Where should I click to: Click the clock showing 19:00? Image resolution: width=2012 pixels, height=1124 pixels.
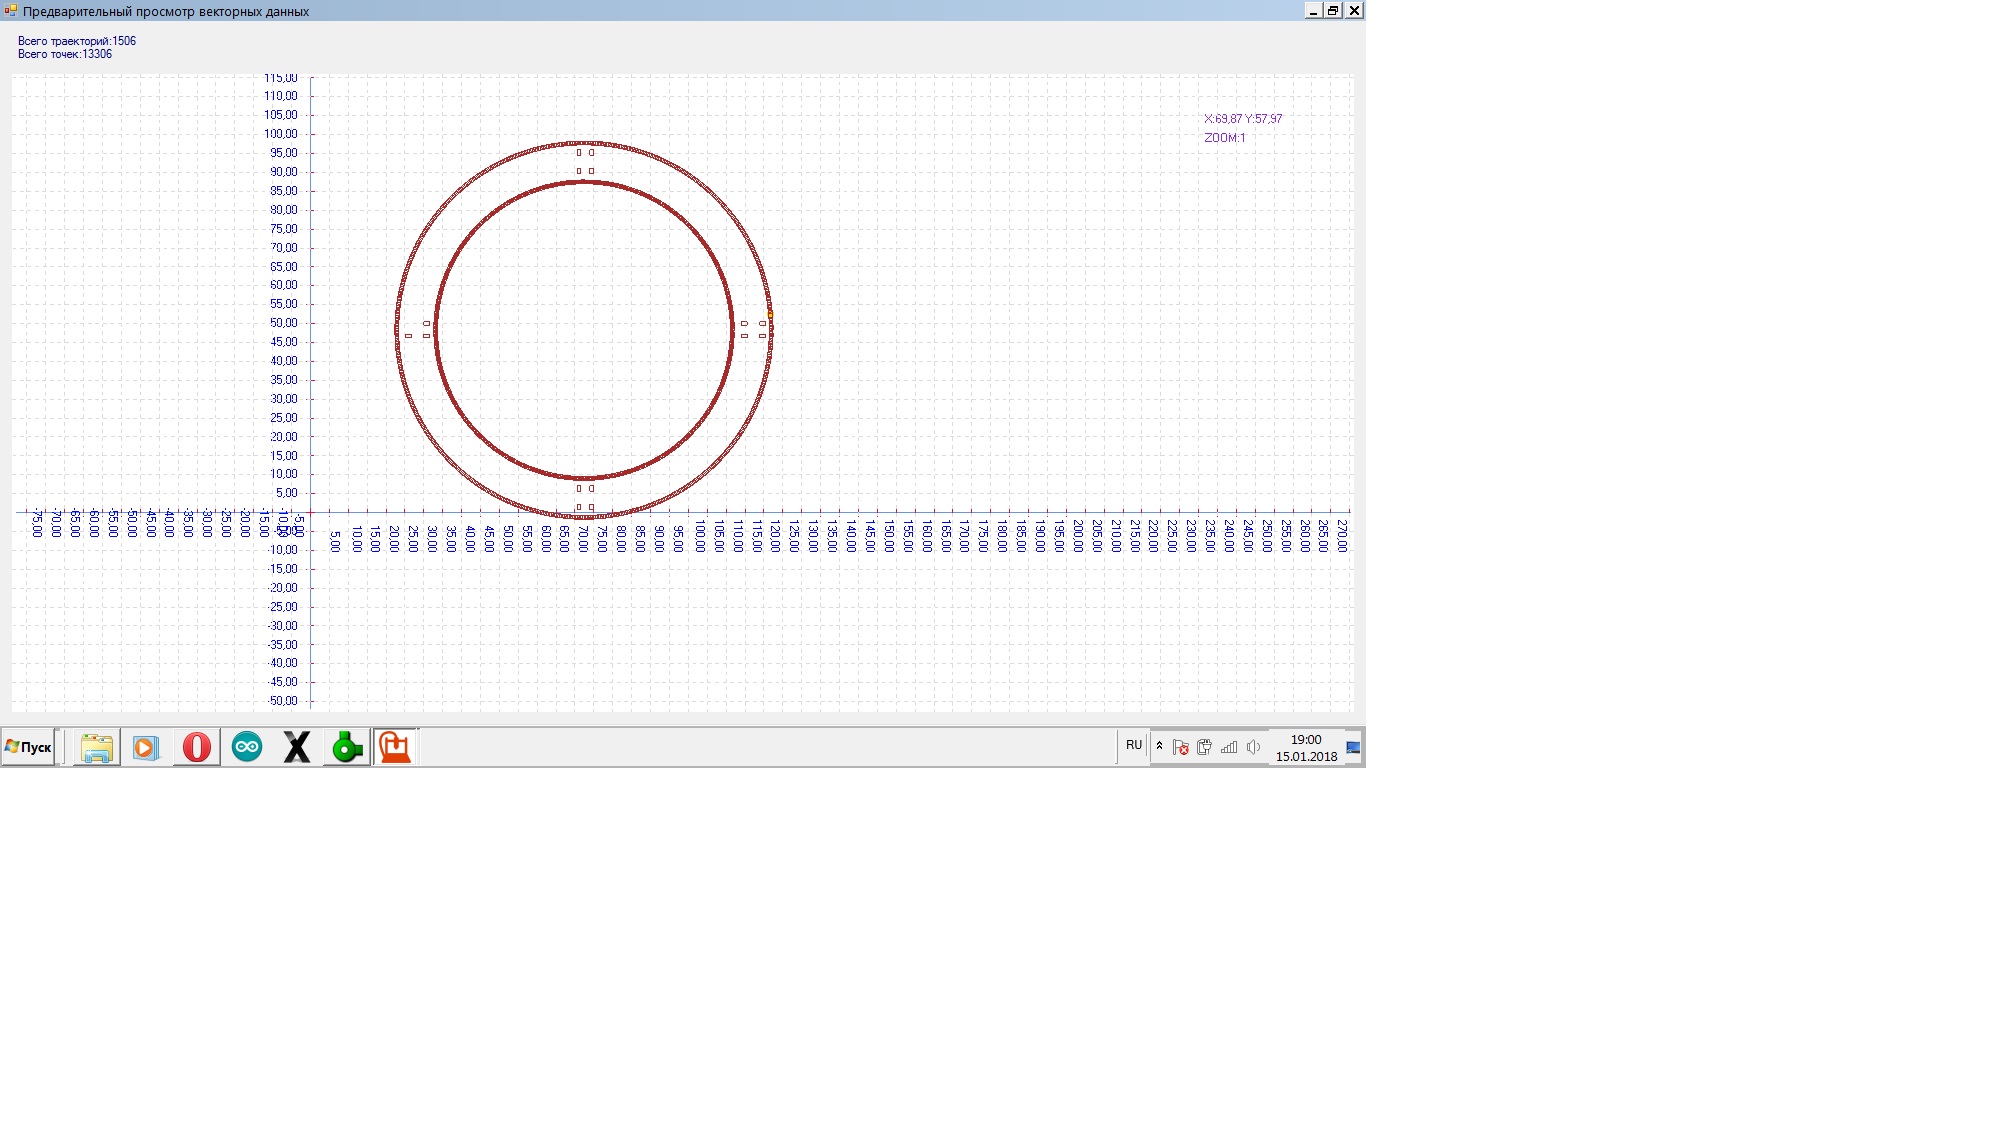point(1306,747)
